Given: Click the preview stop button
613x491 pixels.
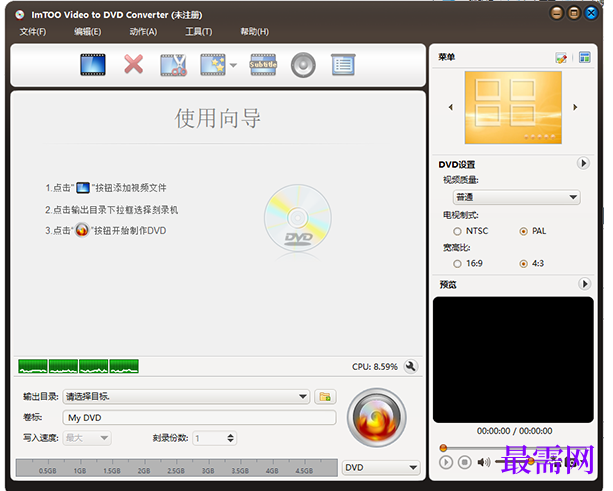Looking at the screenshot, I should 464,462.
